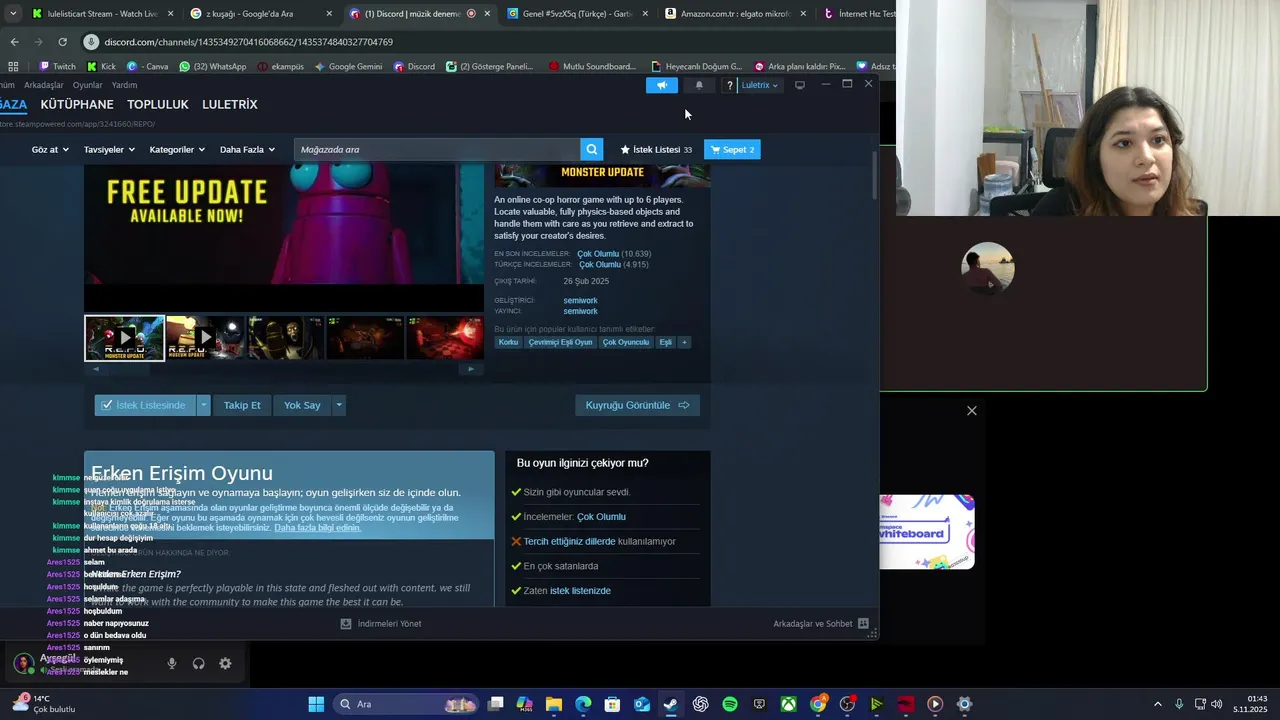Open the LULETRİX profile tab
Image resolution: width=1280 pixels, height=720 pixels.
coord(230,104)
